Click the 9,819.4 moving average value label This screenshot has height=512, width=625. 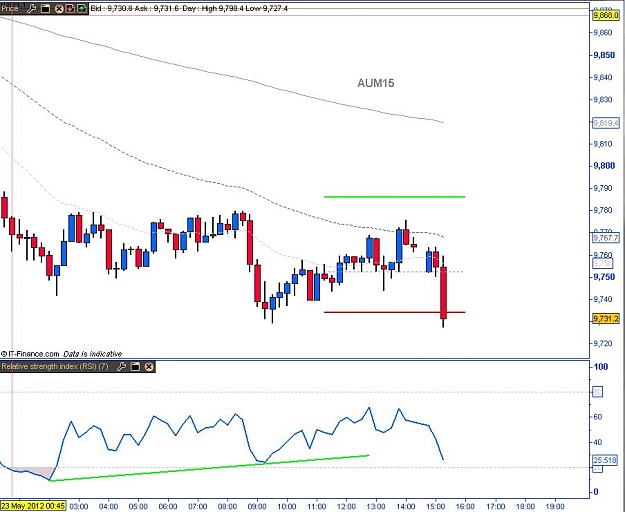pyautogui.click(x=606, y=123)
